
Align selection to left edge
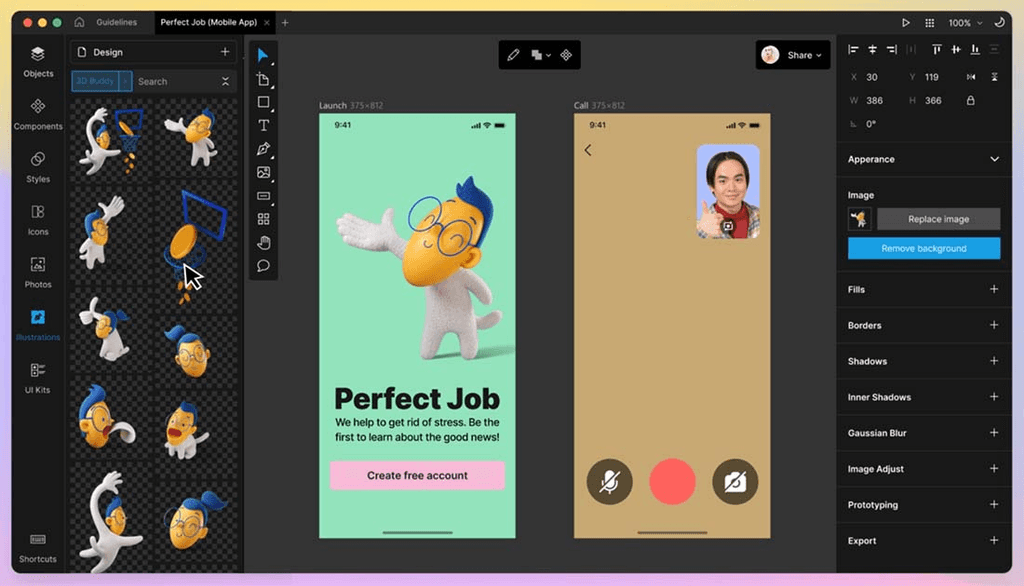coord(852,50)
